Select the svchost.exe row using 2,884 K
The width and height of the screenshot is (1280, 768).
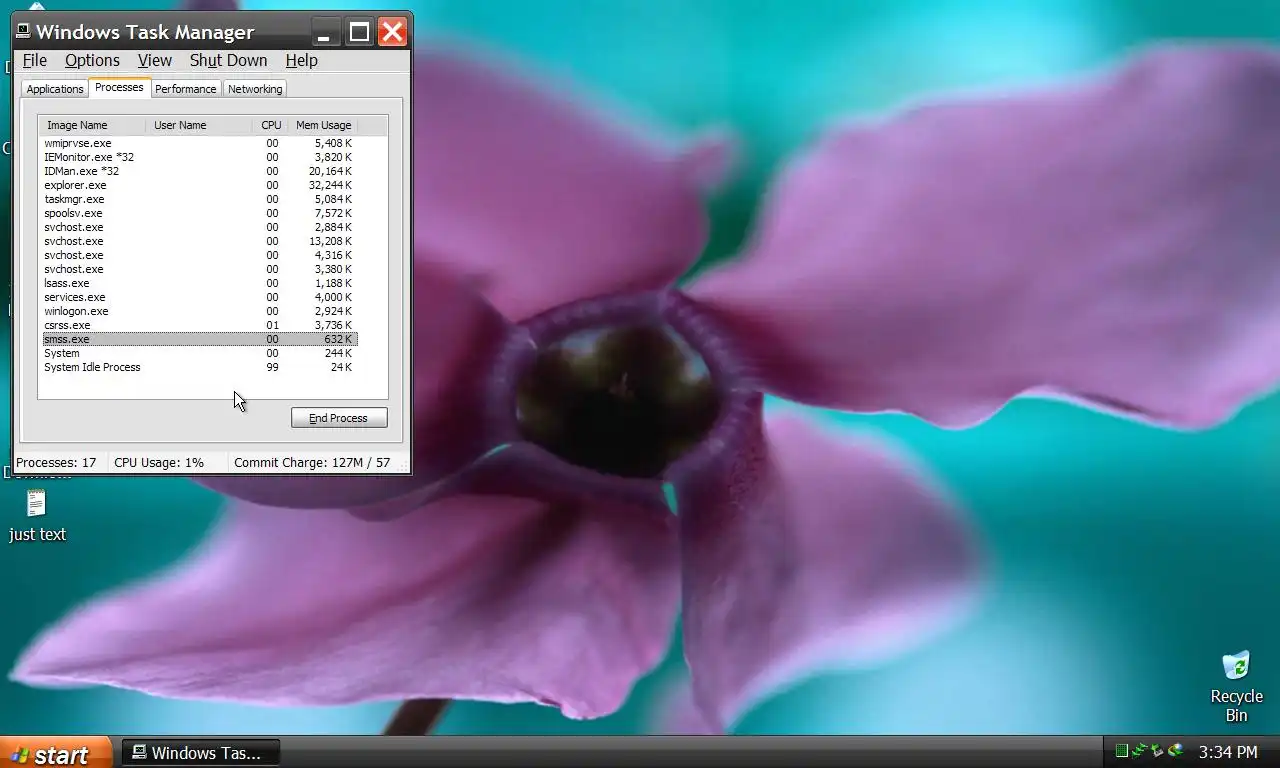click(x=199, y=227)
